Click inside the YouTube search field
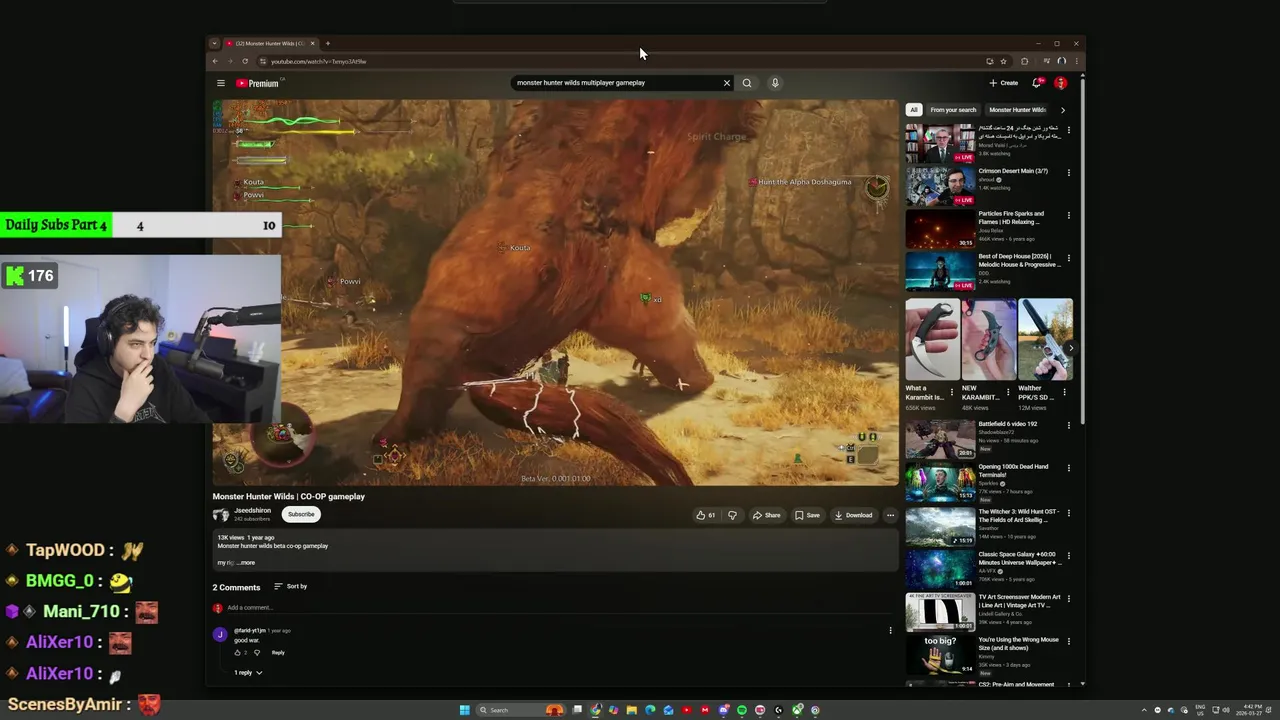Screen dimensions: 1280x720 pos(615,83)
